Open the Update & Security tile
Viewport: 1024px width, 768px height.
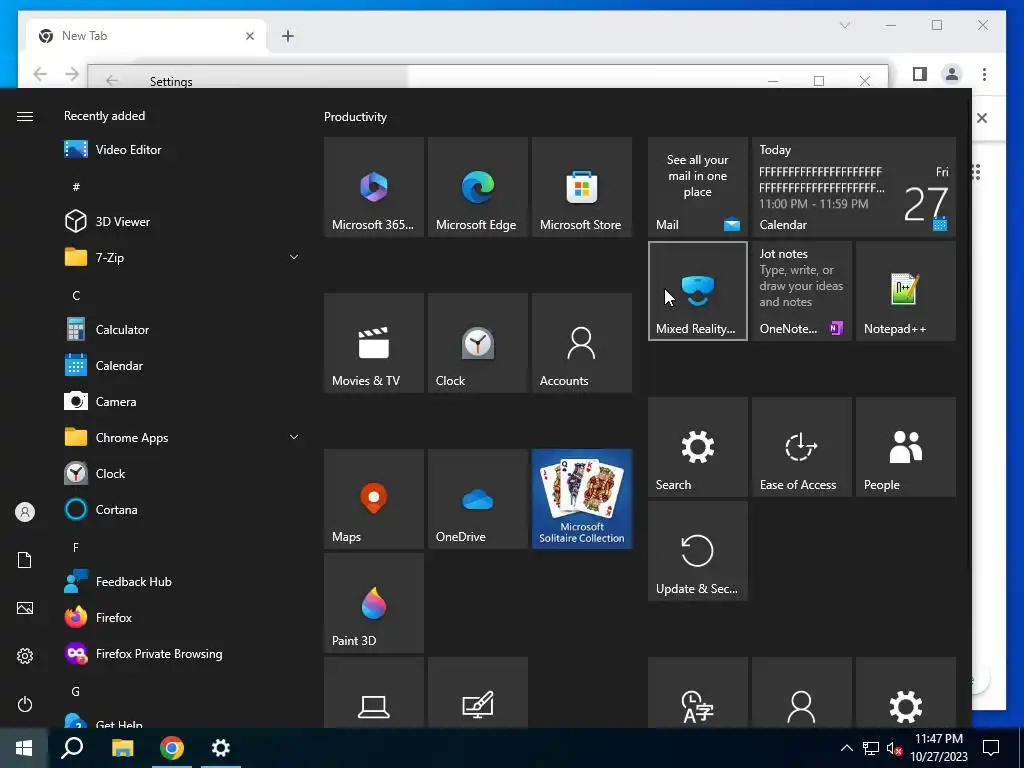(x=697, y=551)
